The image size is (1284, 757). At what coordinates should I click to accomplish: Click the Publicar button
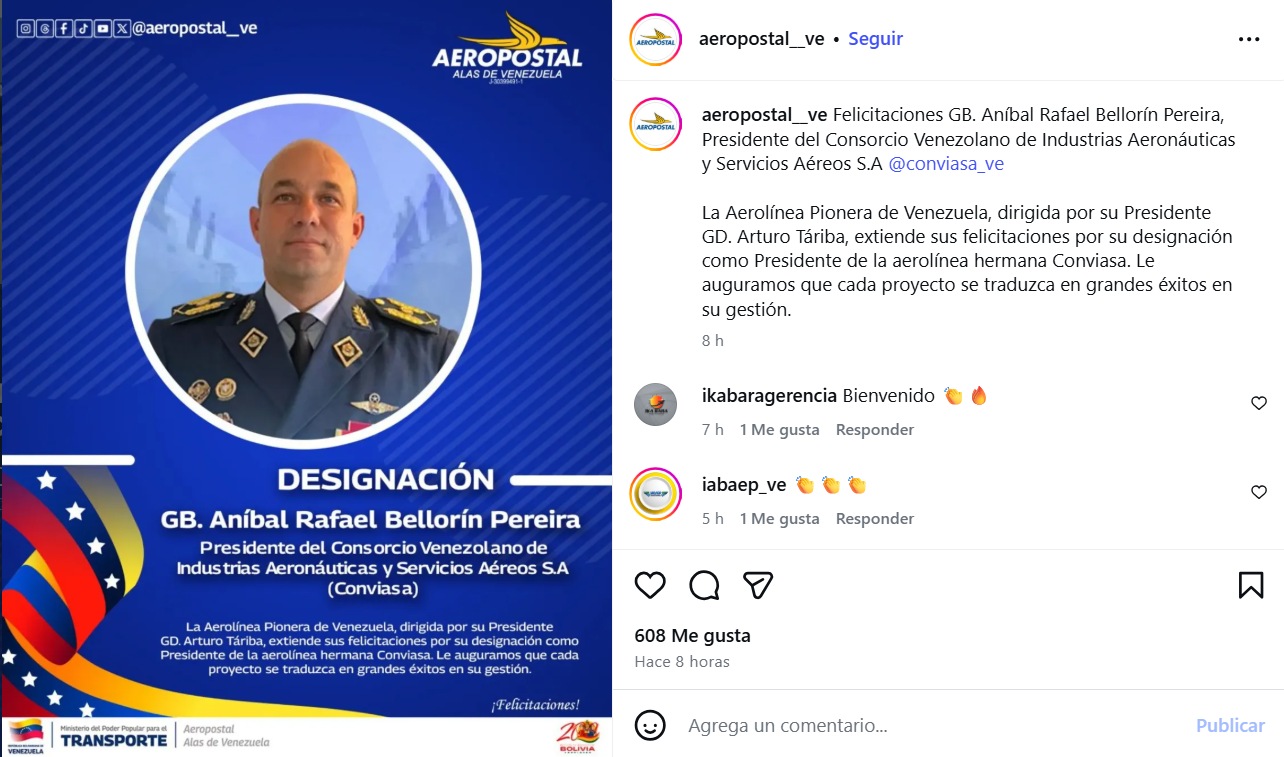click(1230, 725)
